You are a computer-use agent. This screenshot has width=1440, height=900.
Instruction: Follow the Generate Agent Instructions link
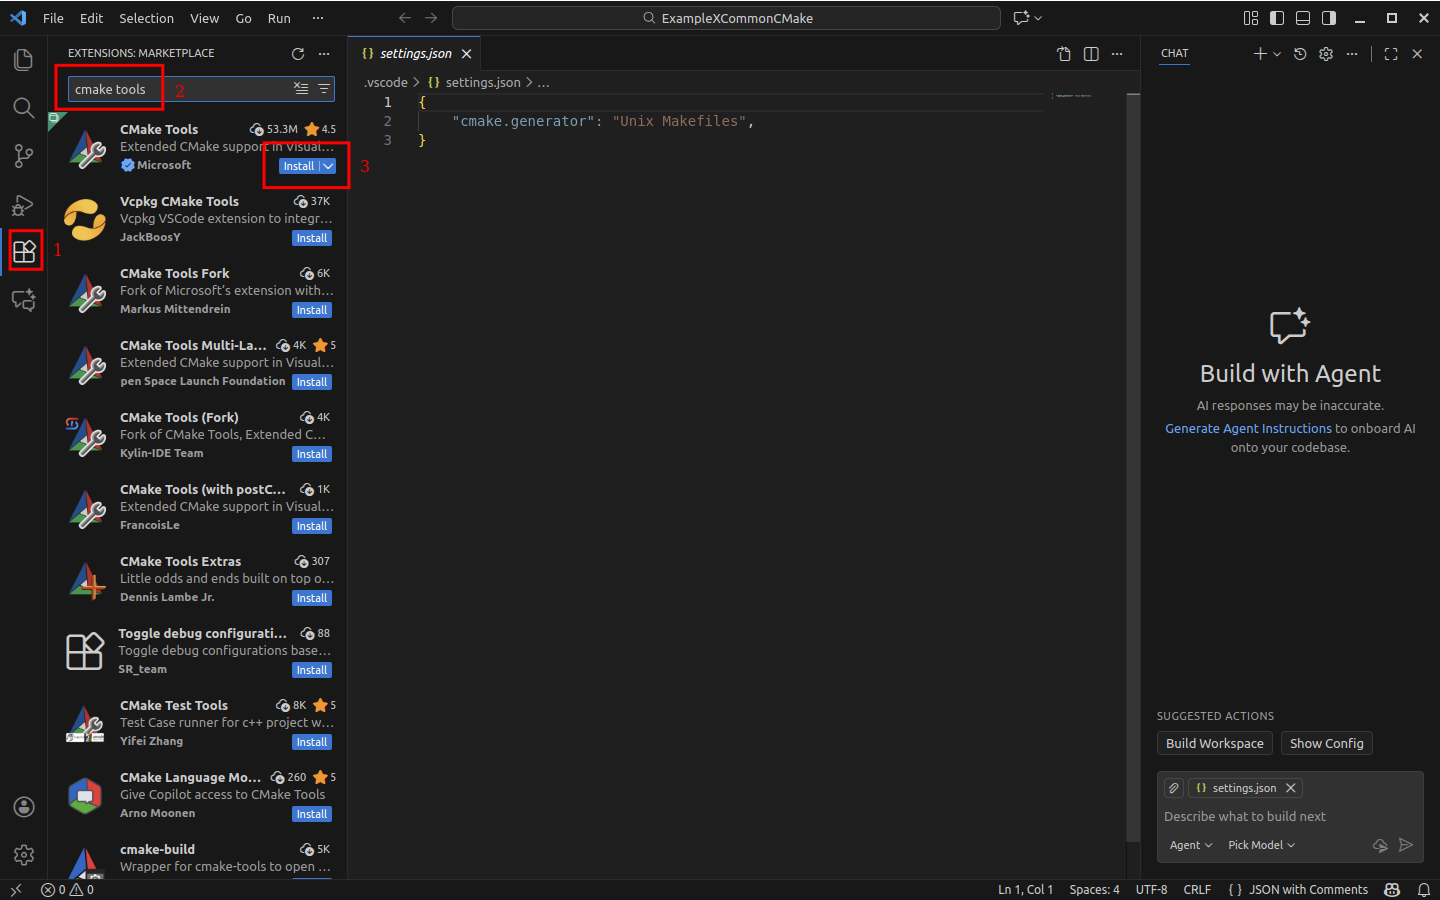[1248, 428]
